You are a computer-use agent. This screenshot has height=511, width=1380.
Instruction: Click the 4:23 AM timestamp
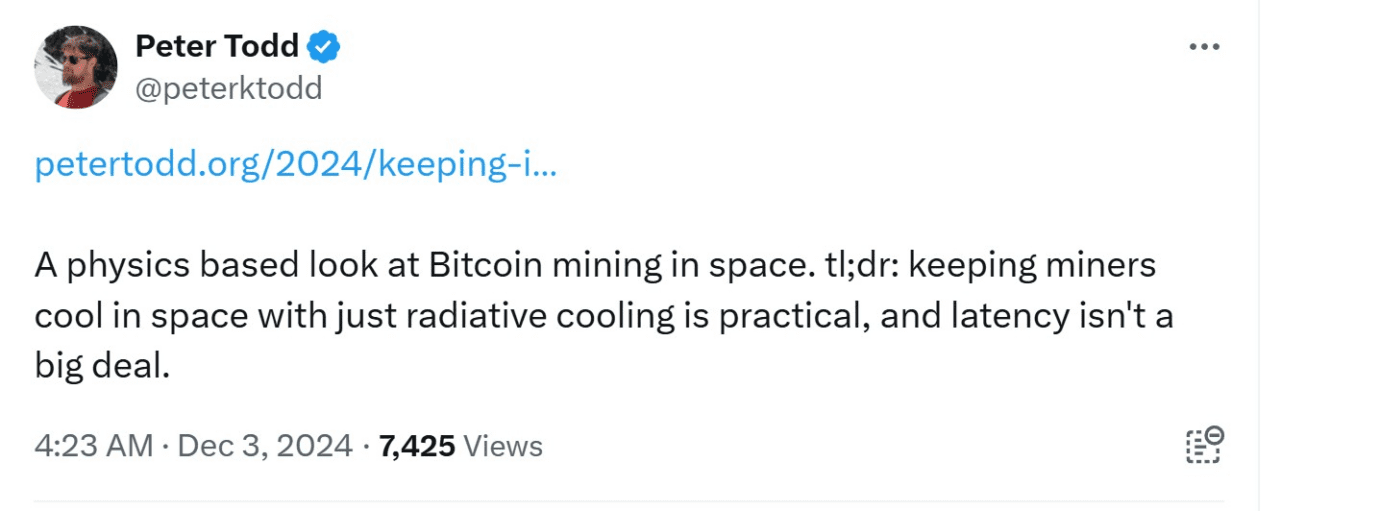tap(94, 445)
